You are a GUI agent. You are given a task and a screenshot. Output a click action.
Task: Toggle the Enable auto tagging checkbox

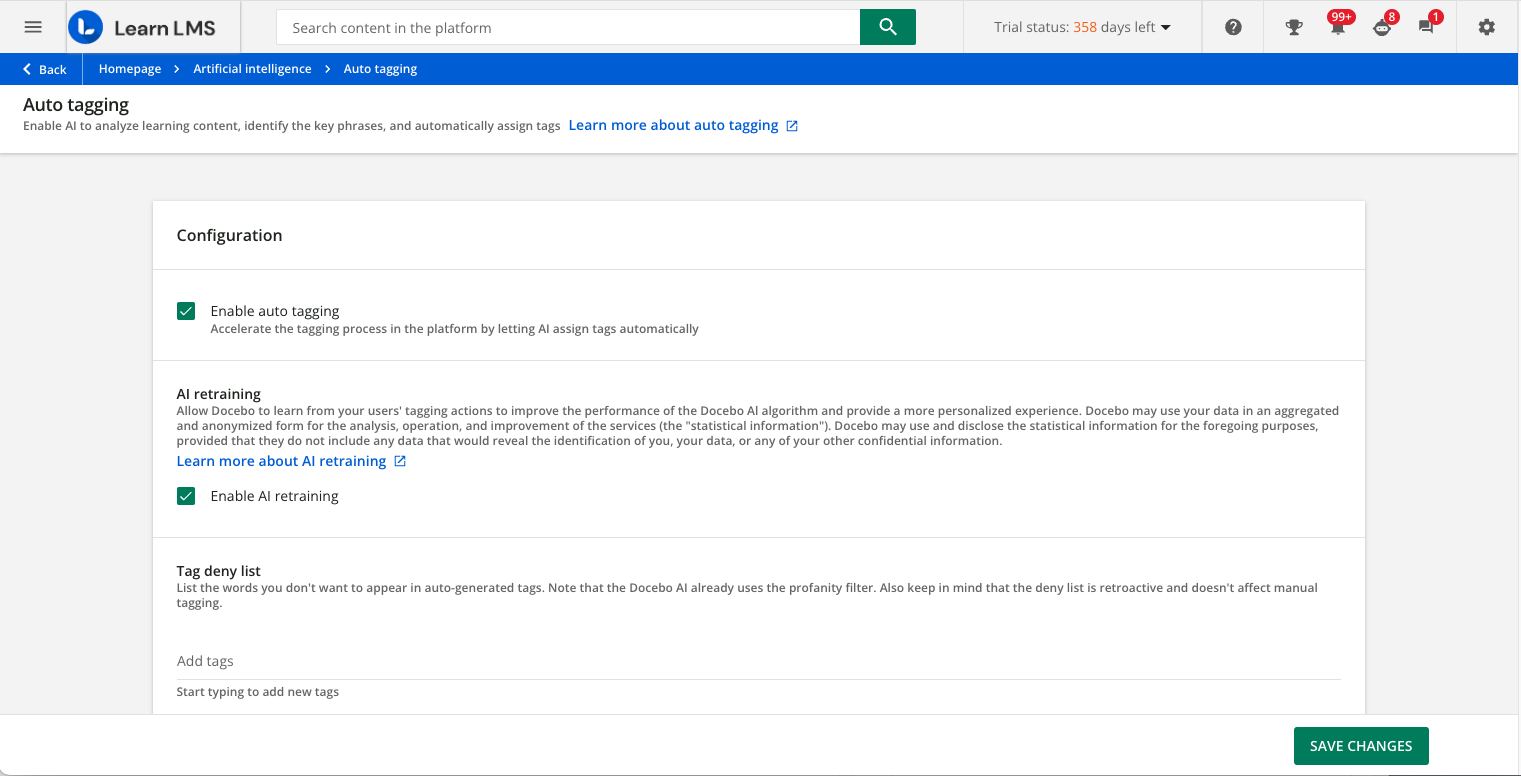[186, 311]
